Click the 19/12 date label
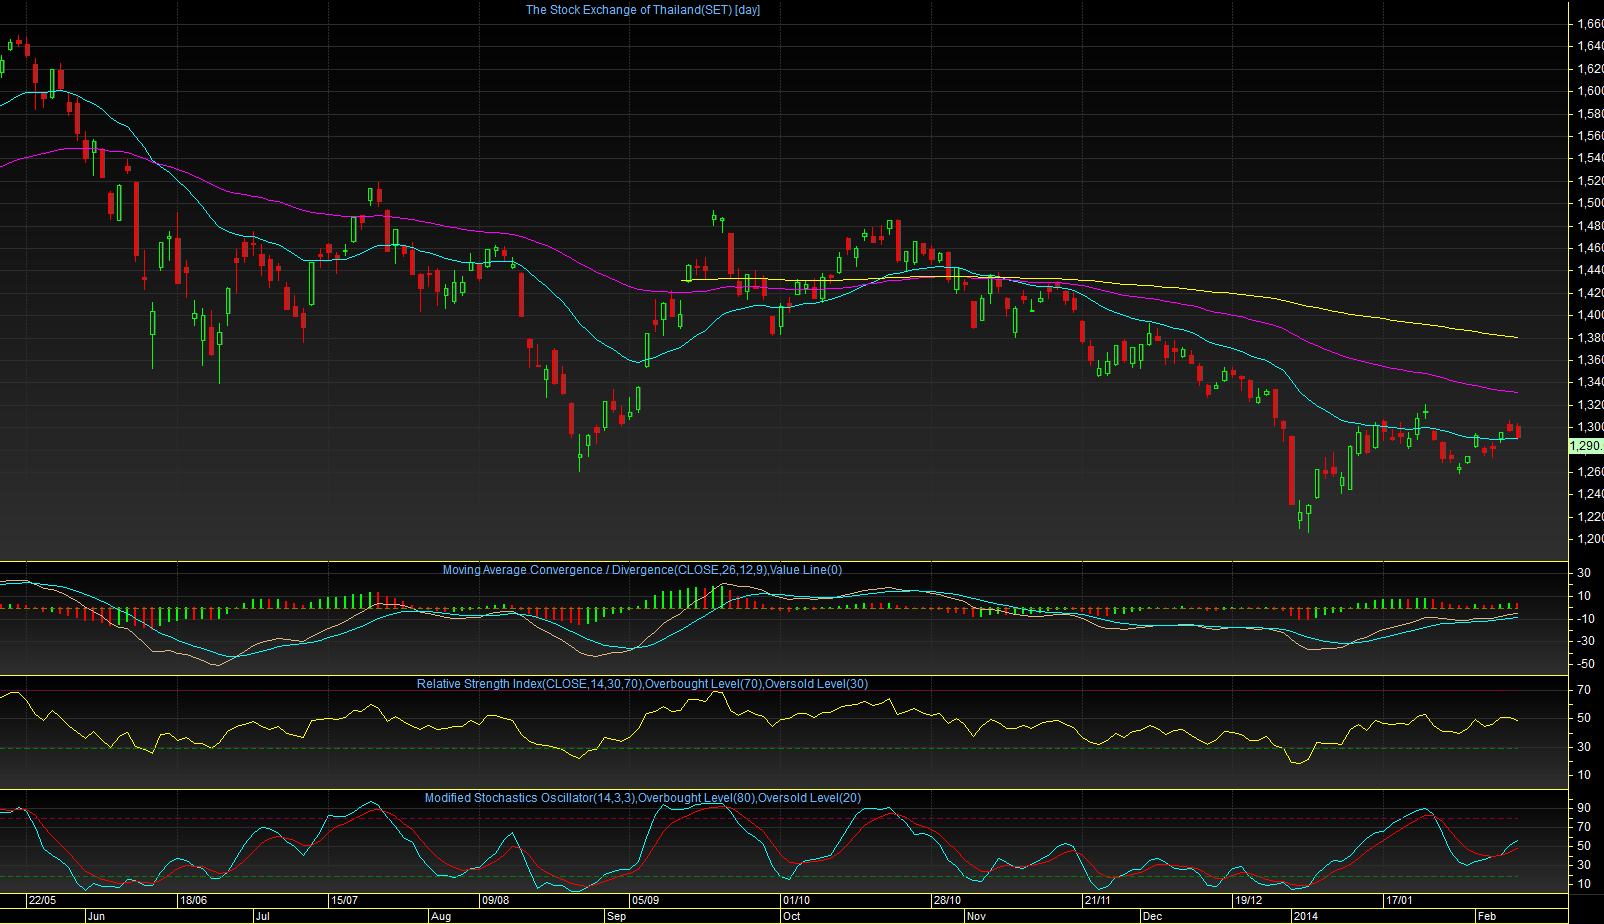This screenshot has width=1604, height=924. click(x=1248, y=900)
